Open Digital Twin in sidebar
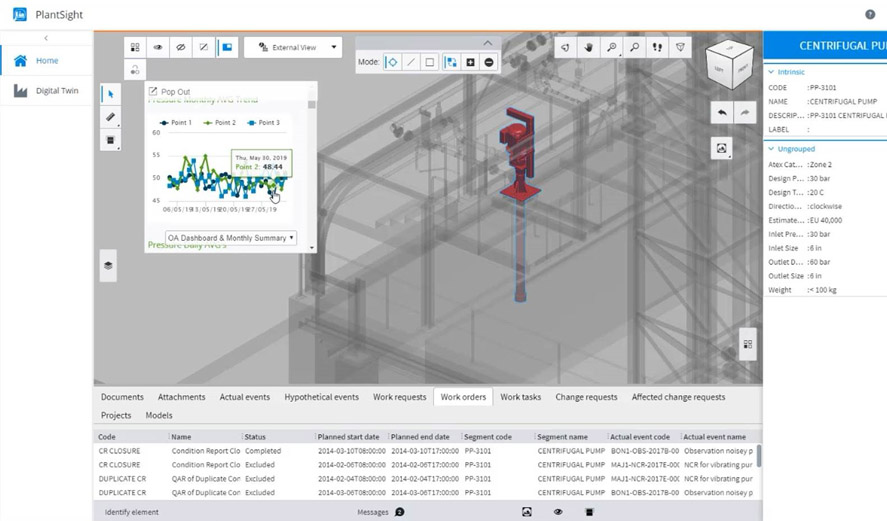Viewport: 887px width, 521px height. pos(46,91)
